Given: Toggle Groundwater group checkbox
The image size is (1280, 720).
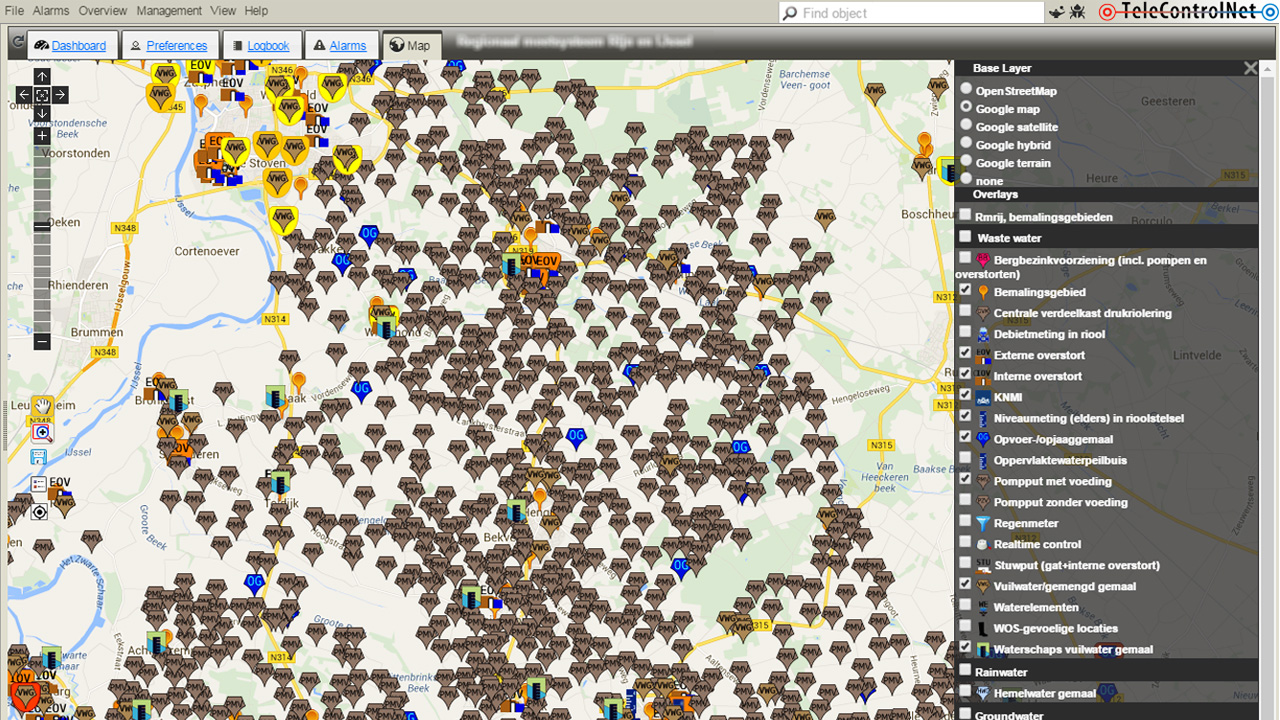Looking at the screenshot, I should tap(965, 714).
